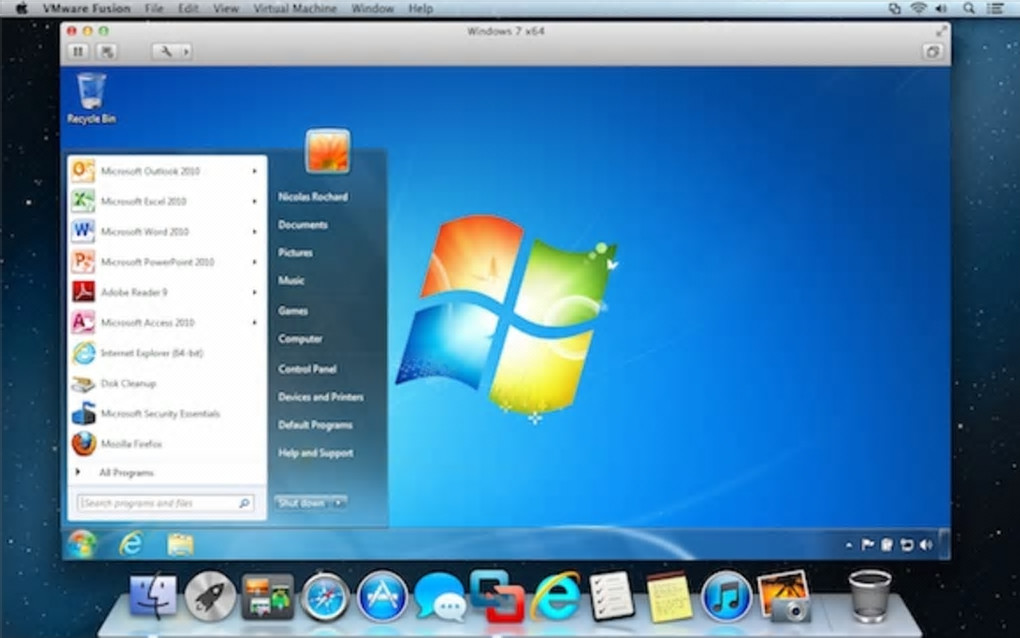Open the Virtual Machine menu
The image size is (1020, 638).
[295, 8]
